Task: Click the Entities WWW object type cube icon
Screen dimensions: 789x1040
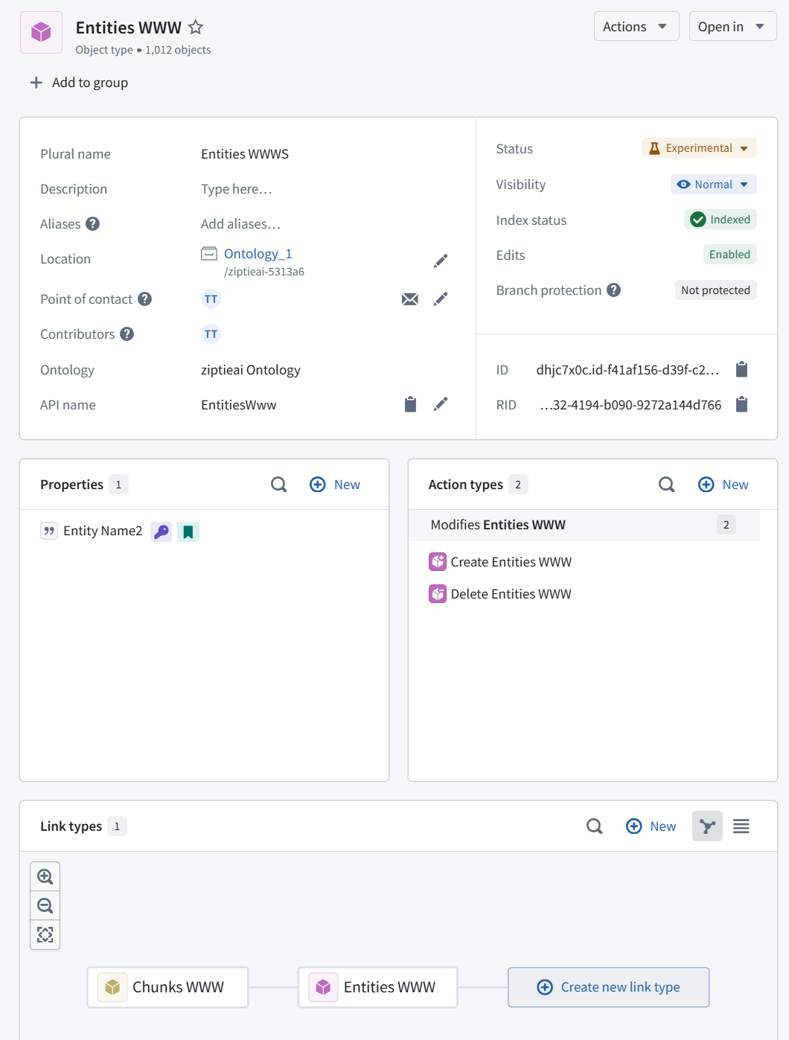Action: coord(41,32)
